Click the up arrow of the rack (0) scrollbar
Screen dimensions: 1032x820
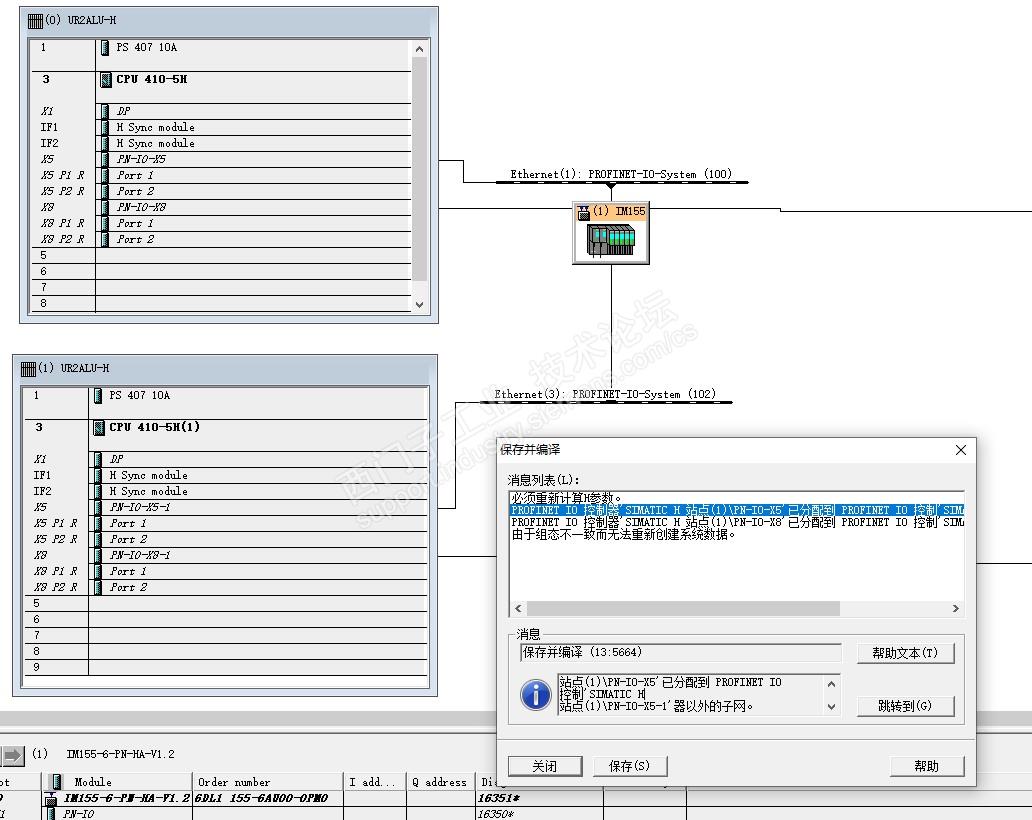[x=419, y=49]
